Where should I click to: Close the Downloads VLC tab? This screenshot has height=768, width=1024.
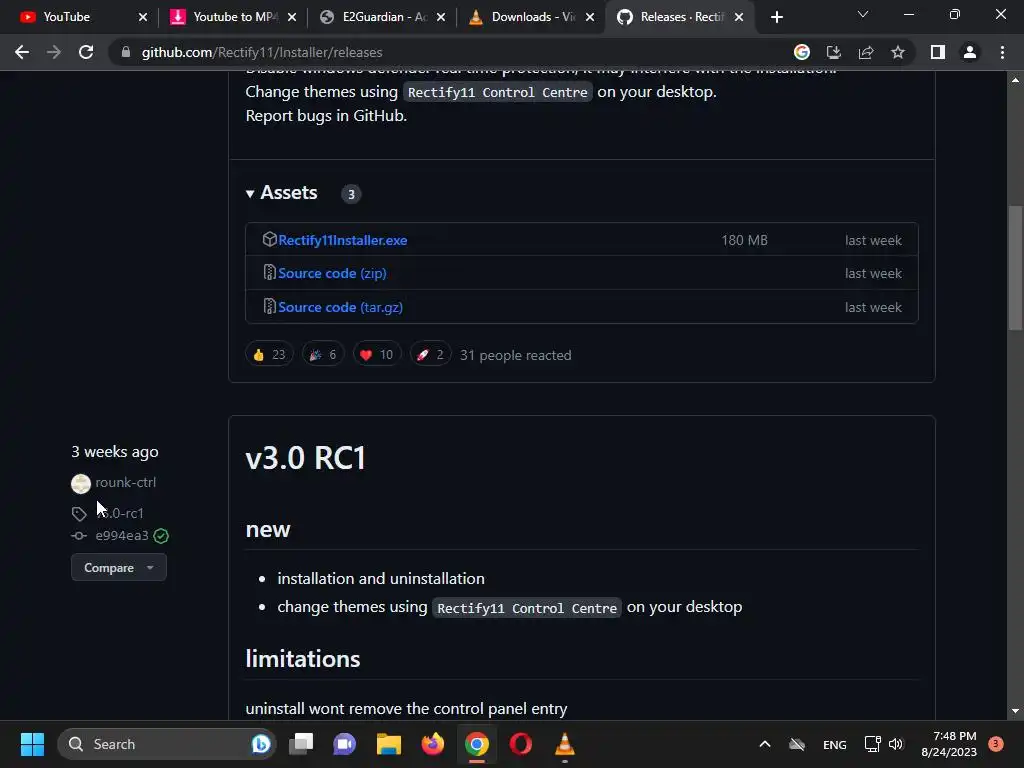[x=590, y=17]
